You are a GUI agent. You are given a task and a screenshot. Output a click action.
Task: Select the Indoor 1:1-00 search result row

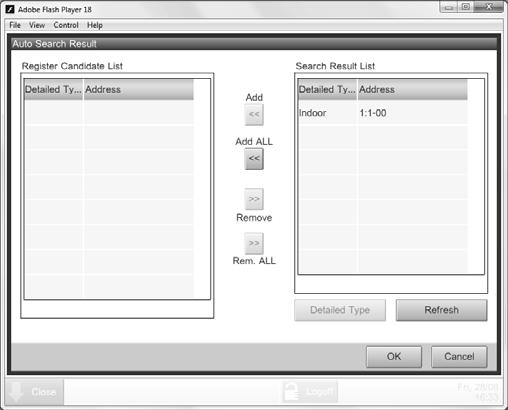tap(383, 113)
